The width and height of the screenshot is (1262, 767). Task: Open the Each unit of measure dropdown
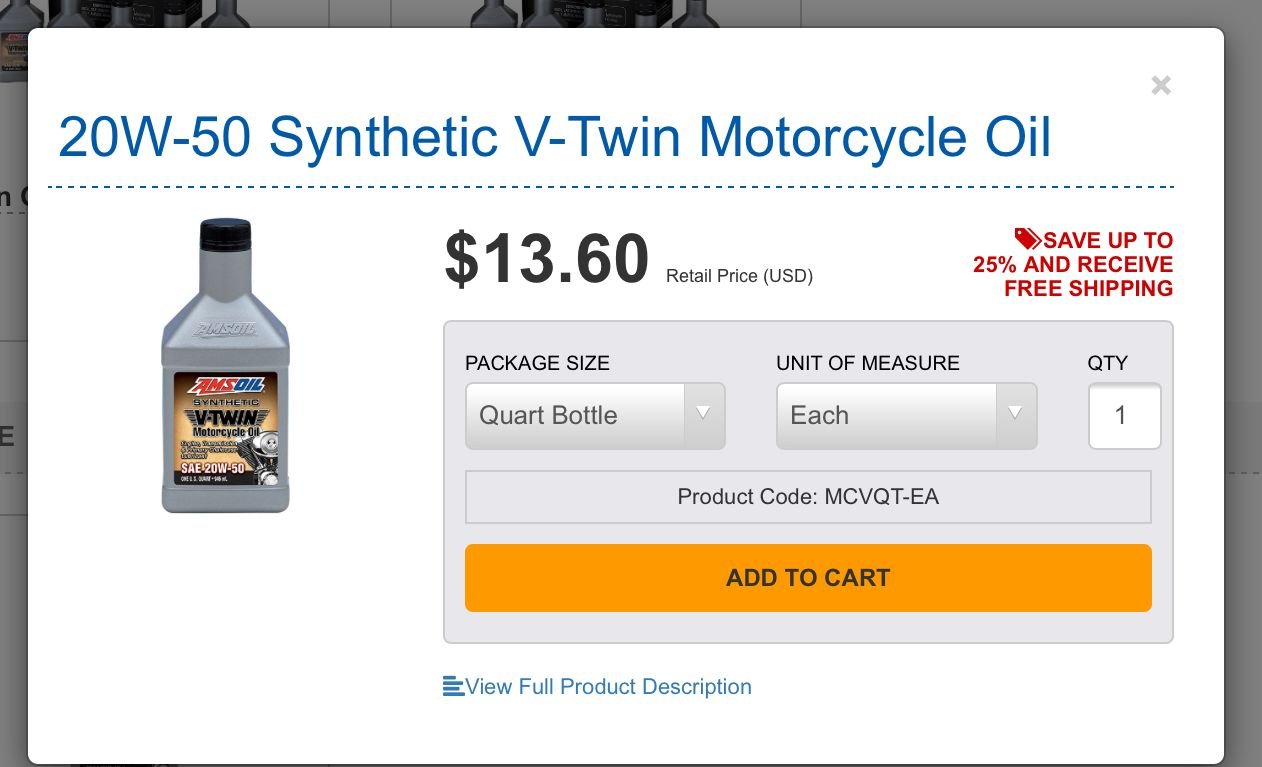907,415
